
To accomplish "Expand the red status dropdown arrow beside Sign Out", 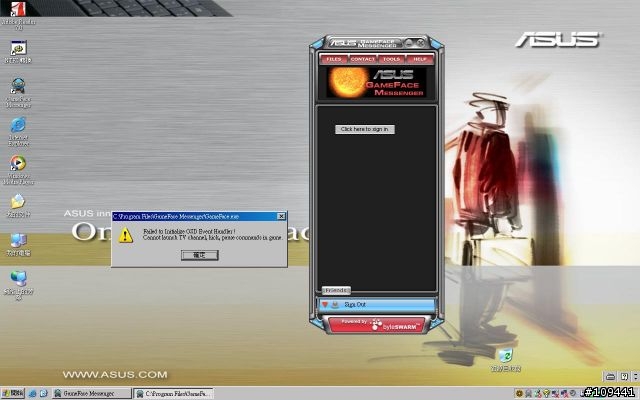I will pyautogui.click(x=325, y=304).
